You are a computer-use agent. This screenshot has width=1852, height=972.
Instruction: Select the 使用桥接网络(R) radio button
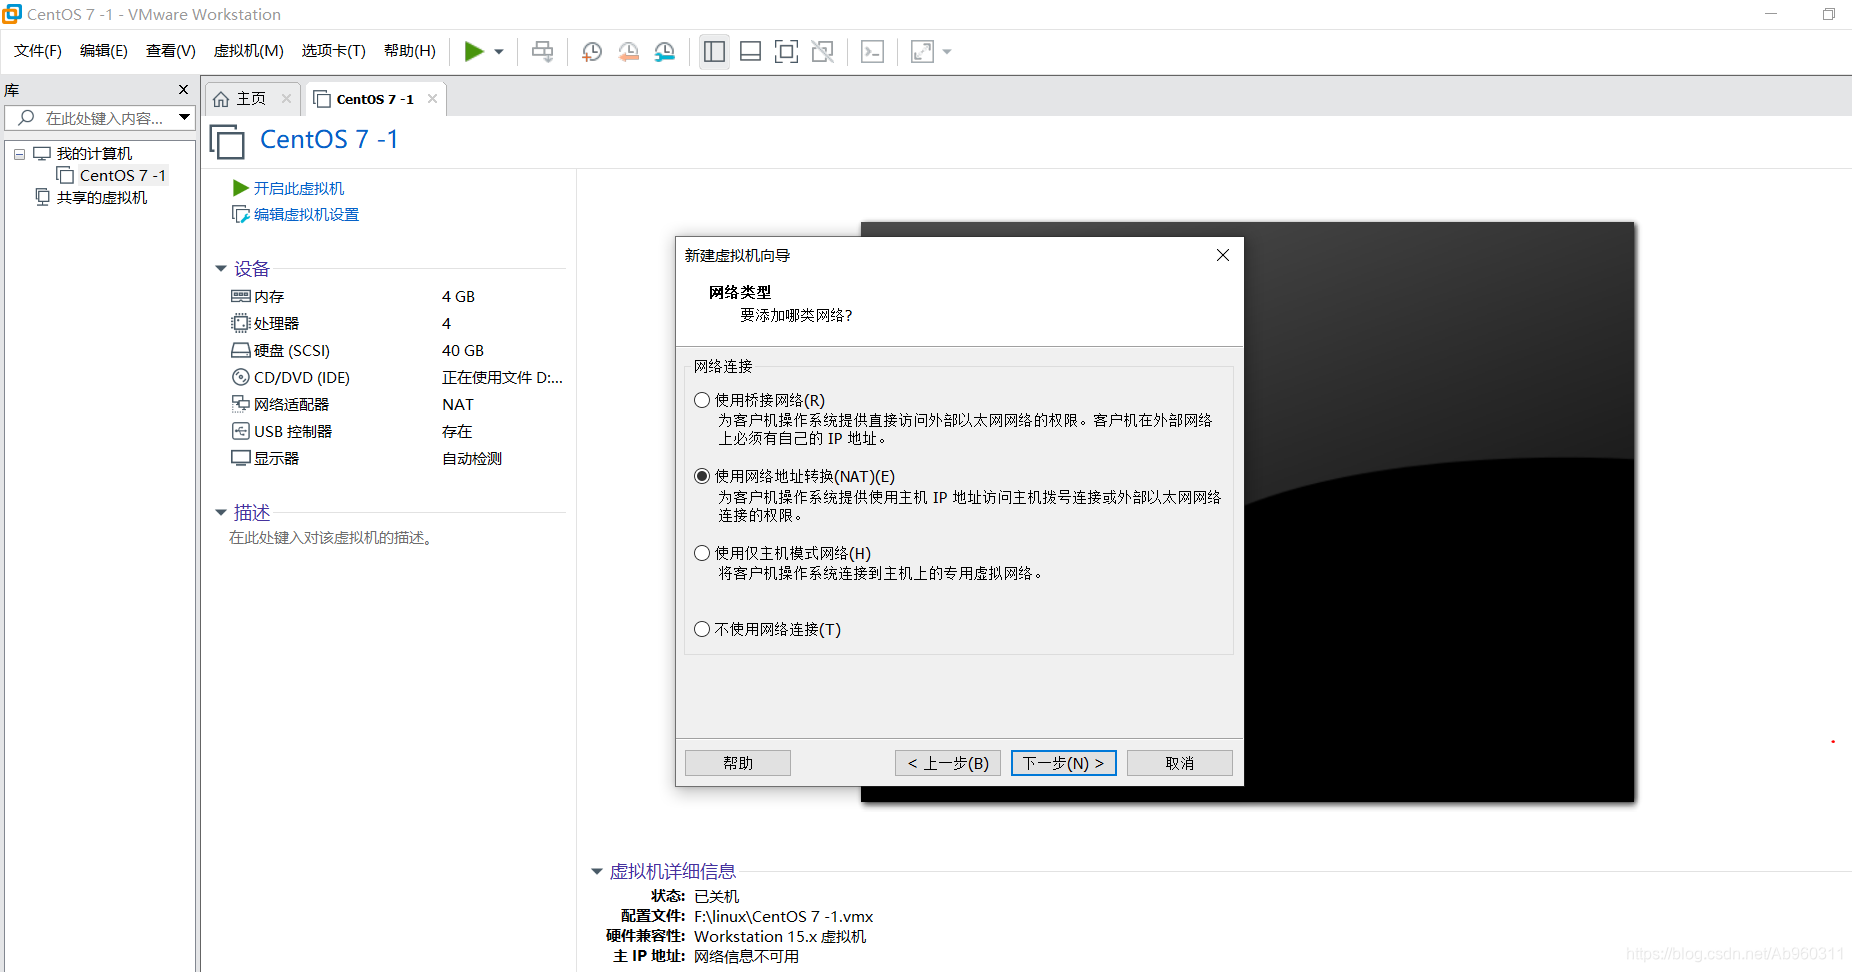click(x=702, y=400)
